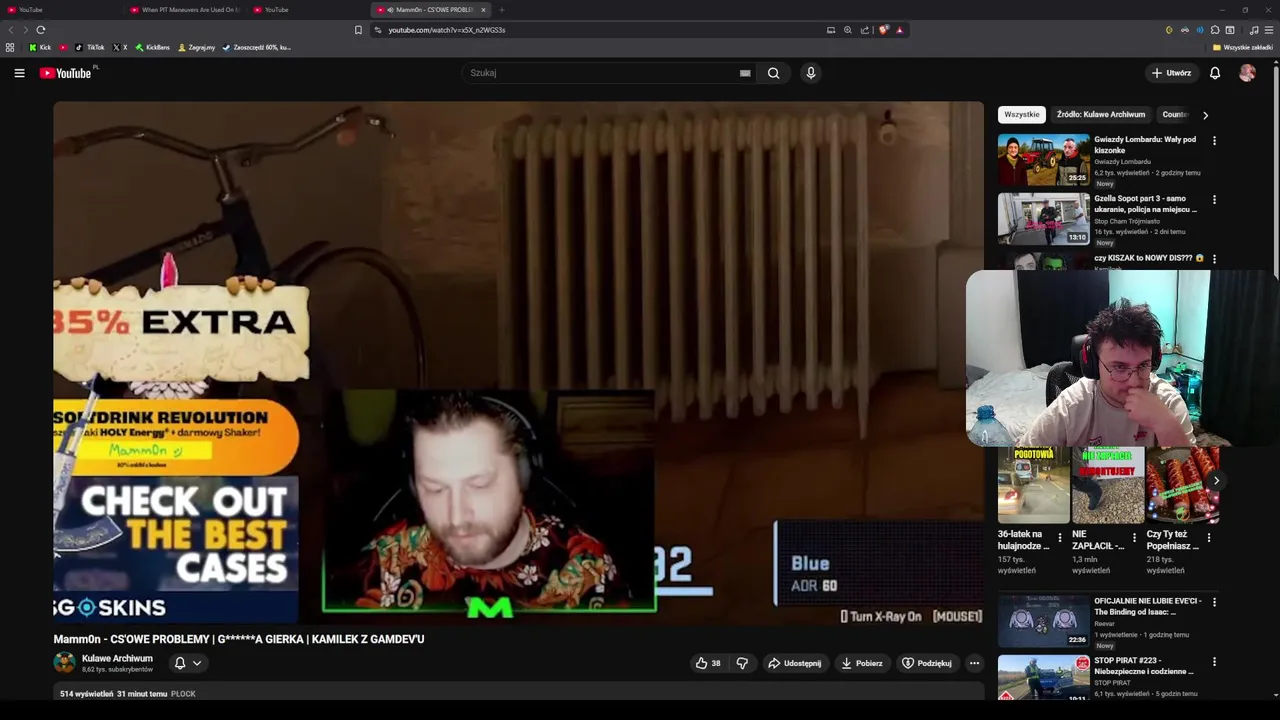Click the Udostępnij share button

[794, 663]
